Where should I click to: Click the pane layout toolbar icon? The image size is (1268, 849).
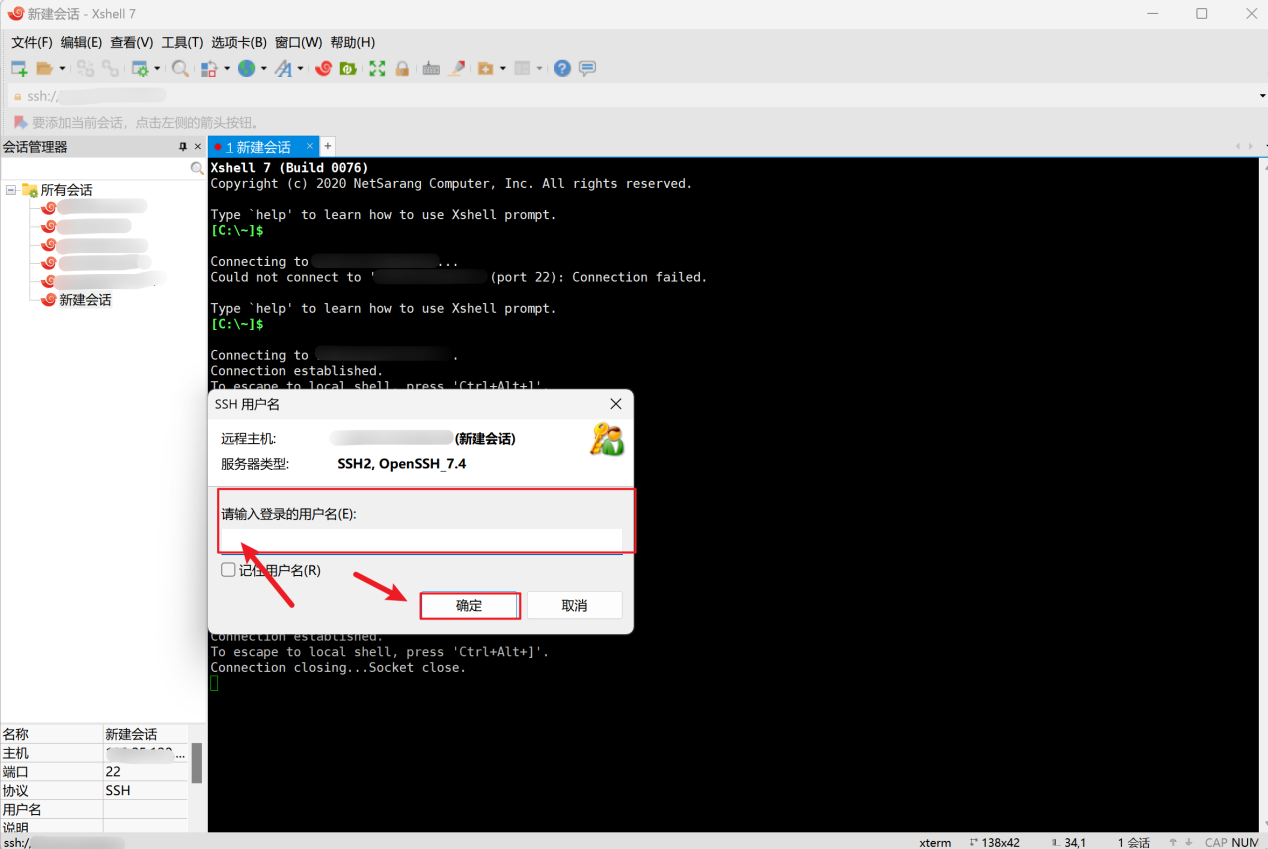coord(522,68)
